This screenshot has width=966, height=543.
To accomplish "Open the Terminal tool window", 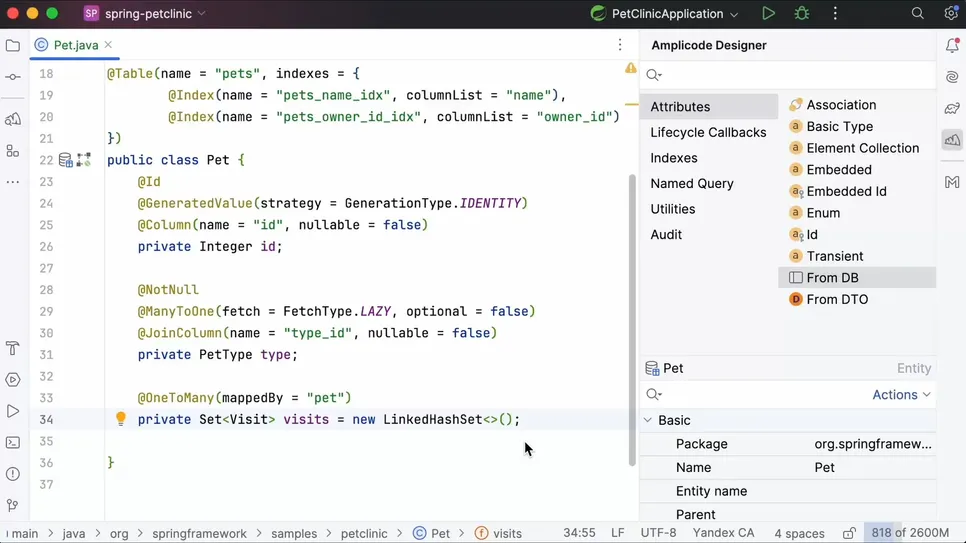I will (12, 443).
